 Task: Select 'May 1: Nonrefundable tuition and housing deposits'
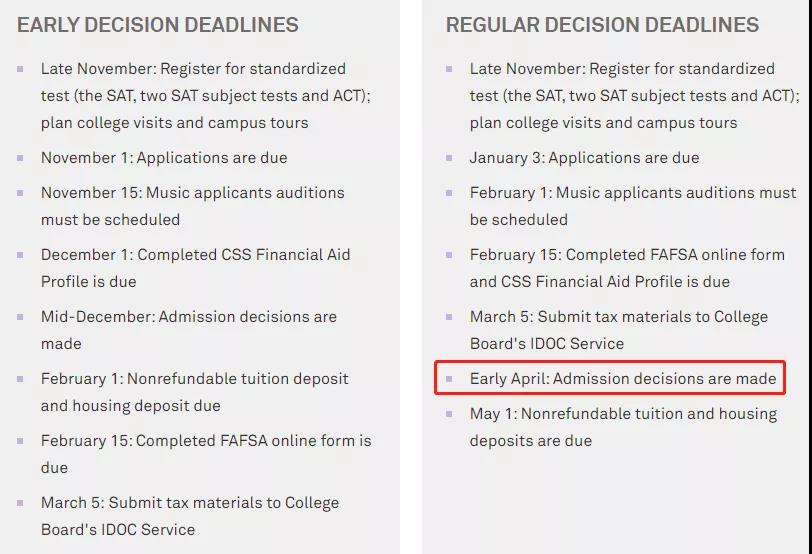coord(623,427)
